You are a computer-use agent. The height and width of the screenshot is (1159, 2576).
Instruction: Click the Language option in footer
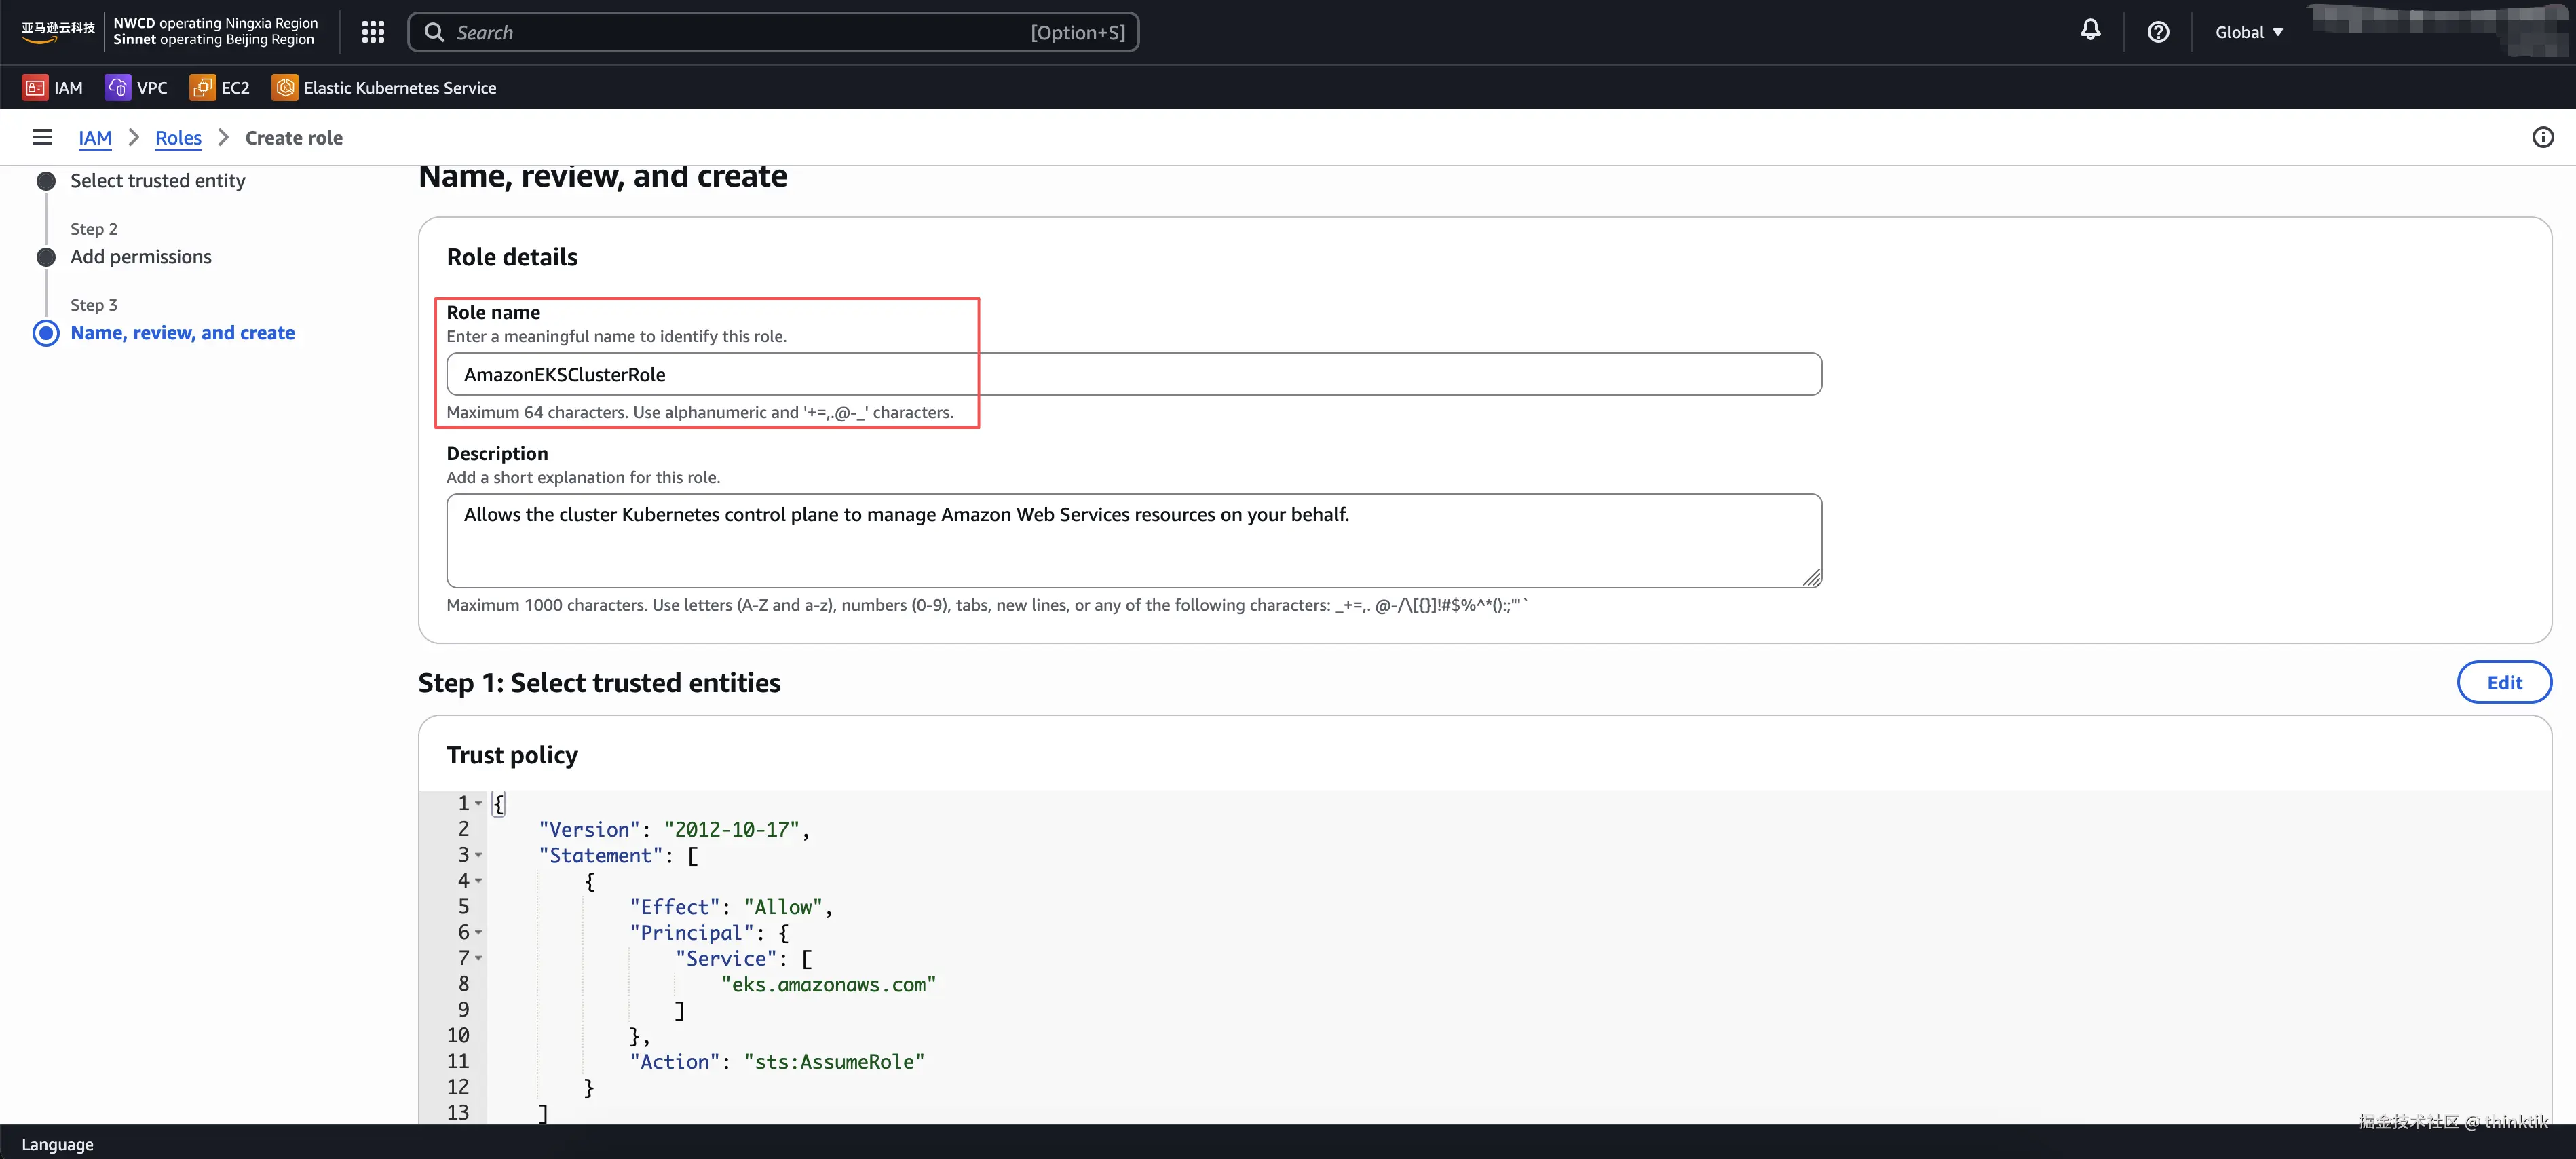57,1144
